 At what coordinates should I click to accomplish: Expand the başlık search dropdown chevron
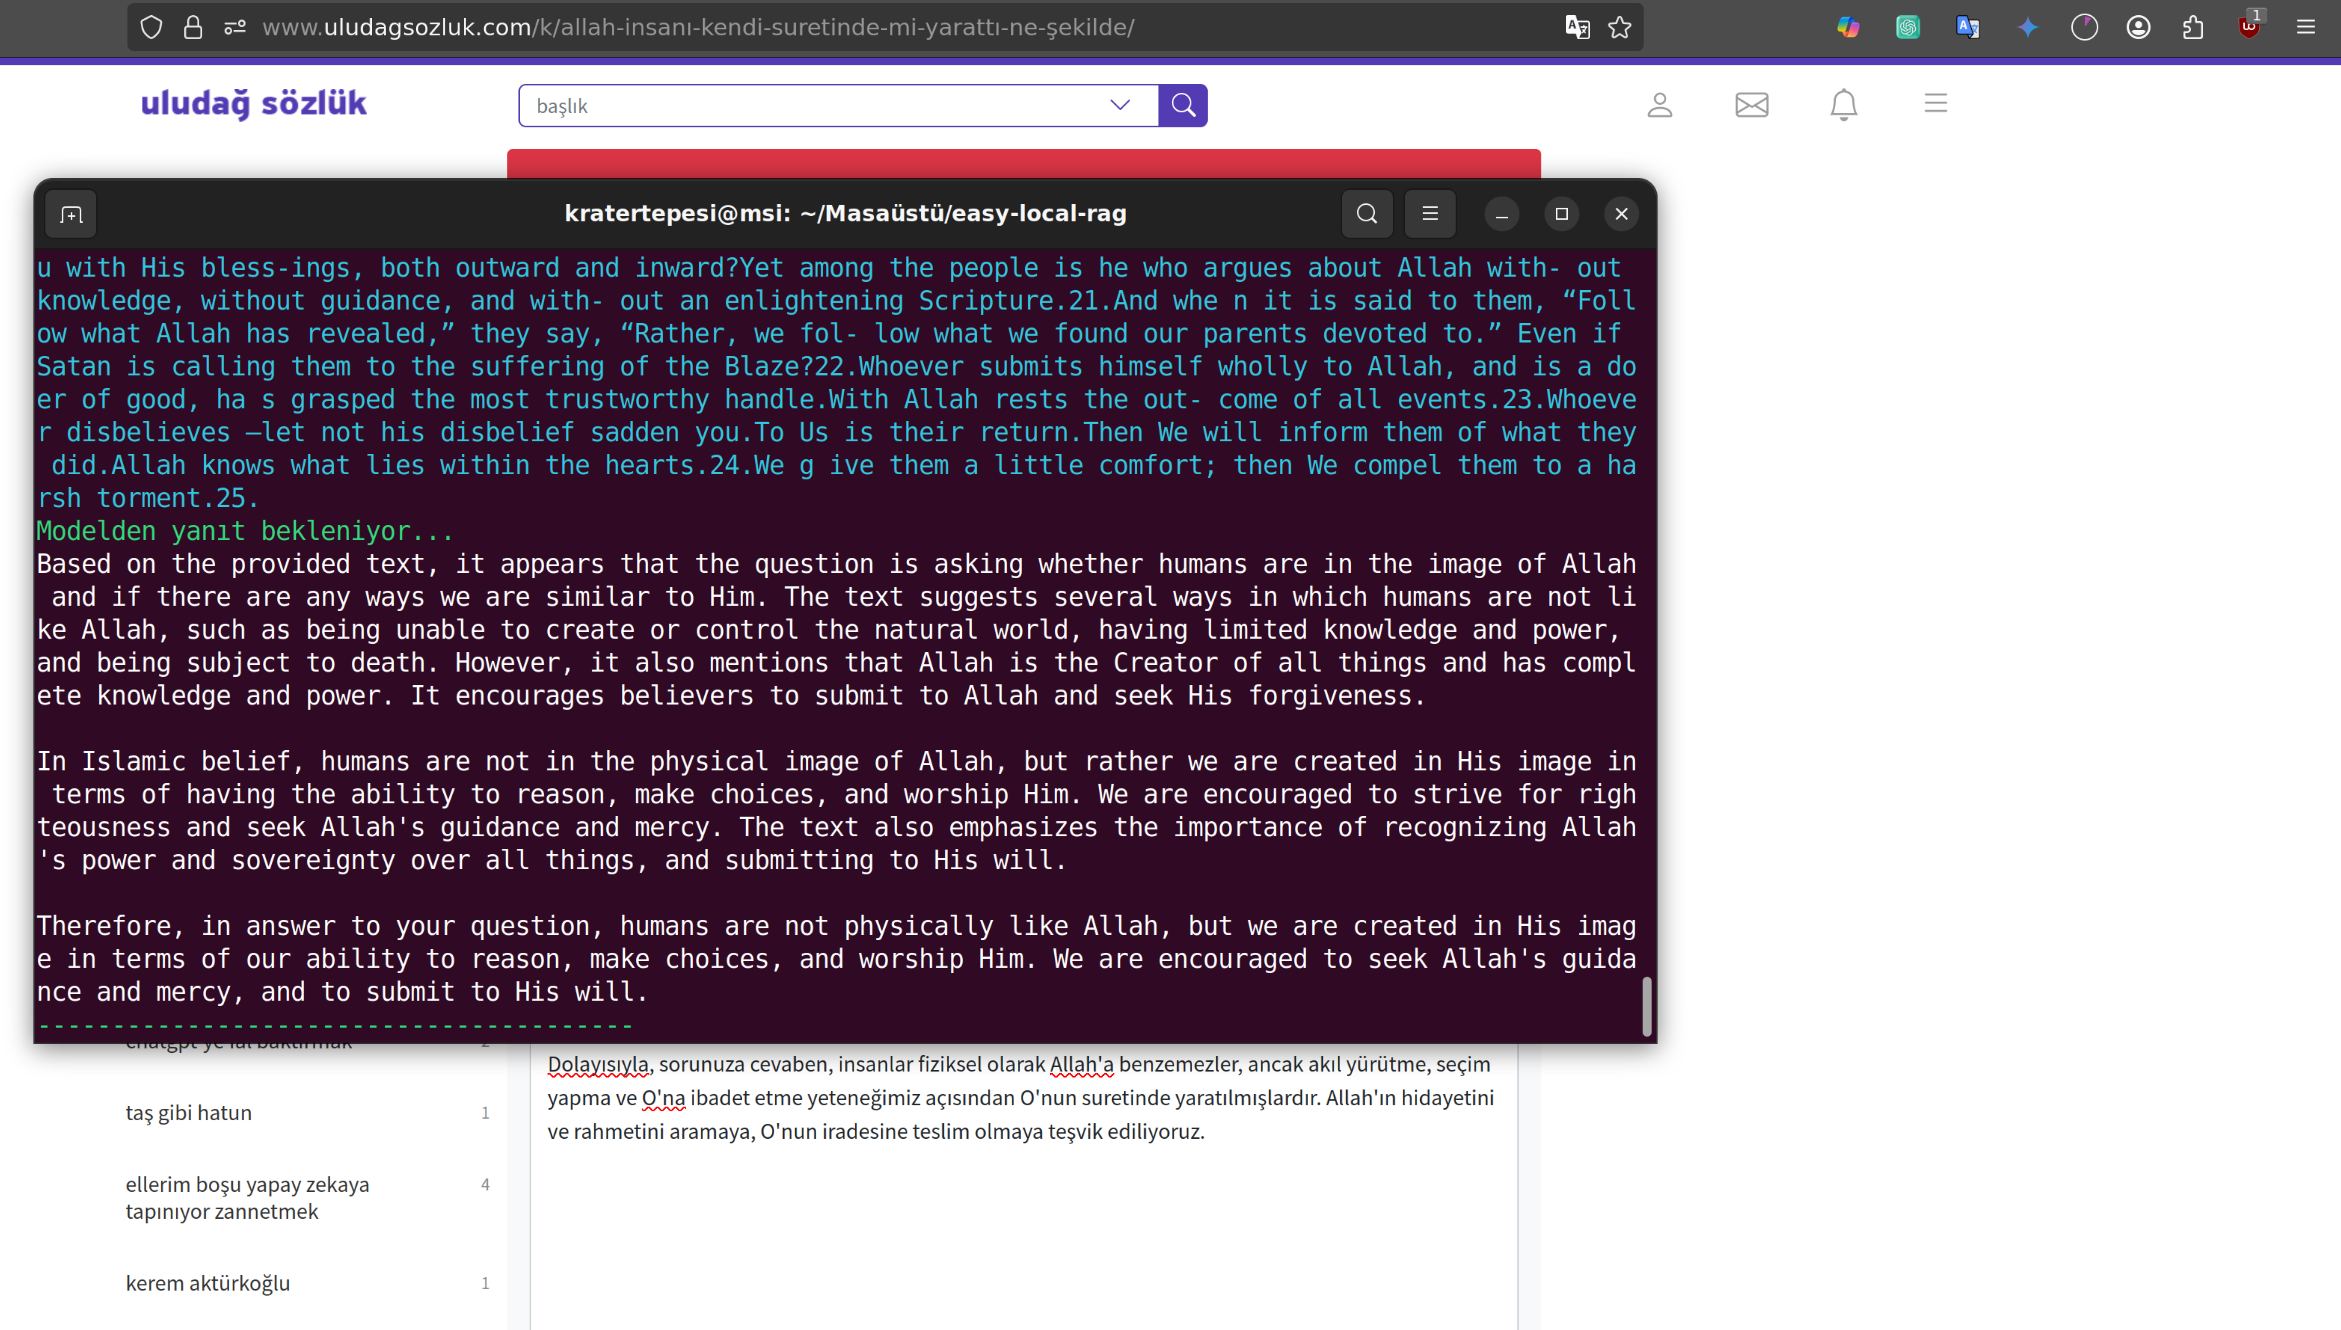(1120, 105)
